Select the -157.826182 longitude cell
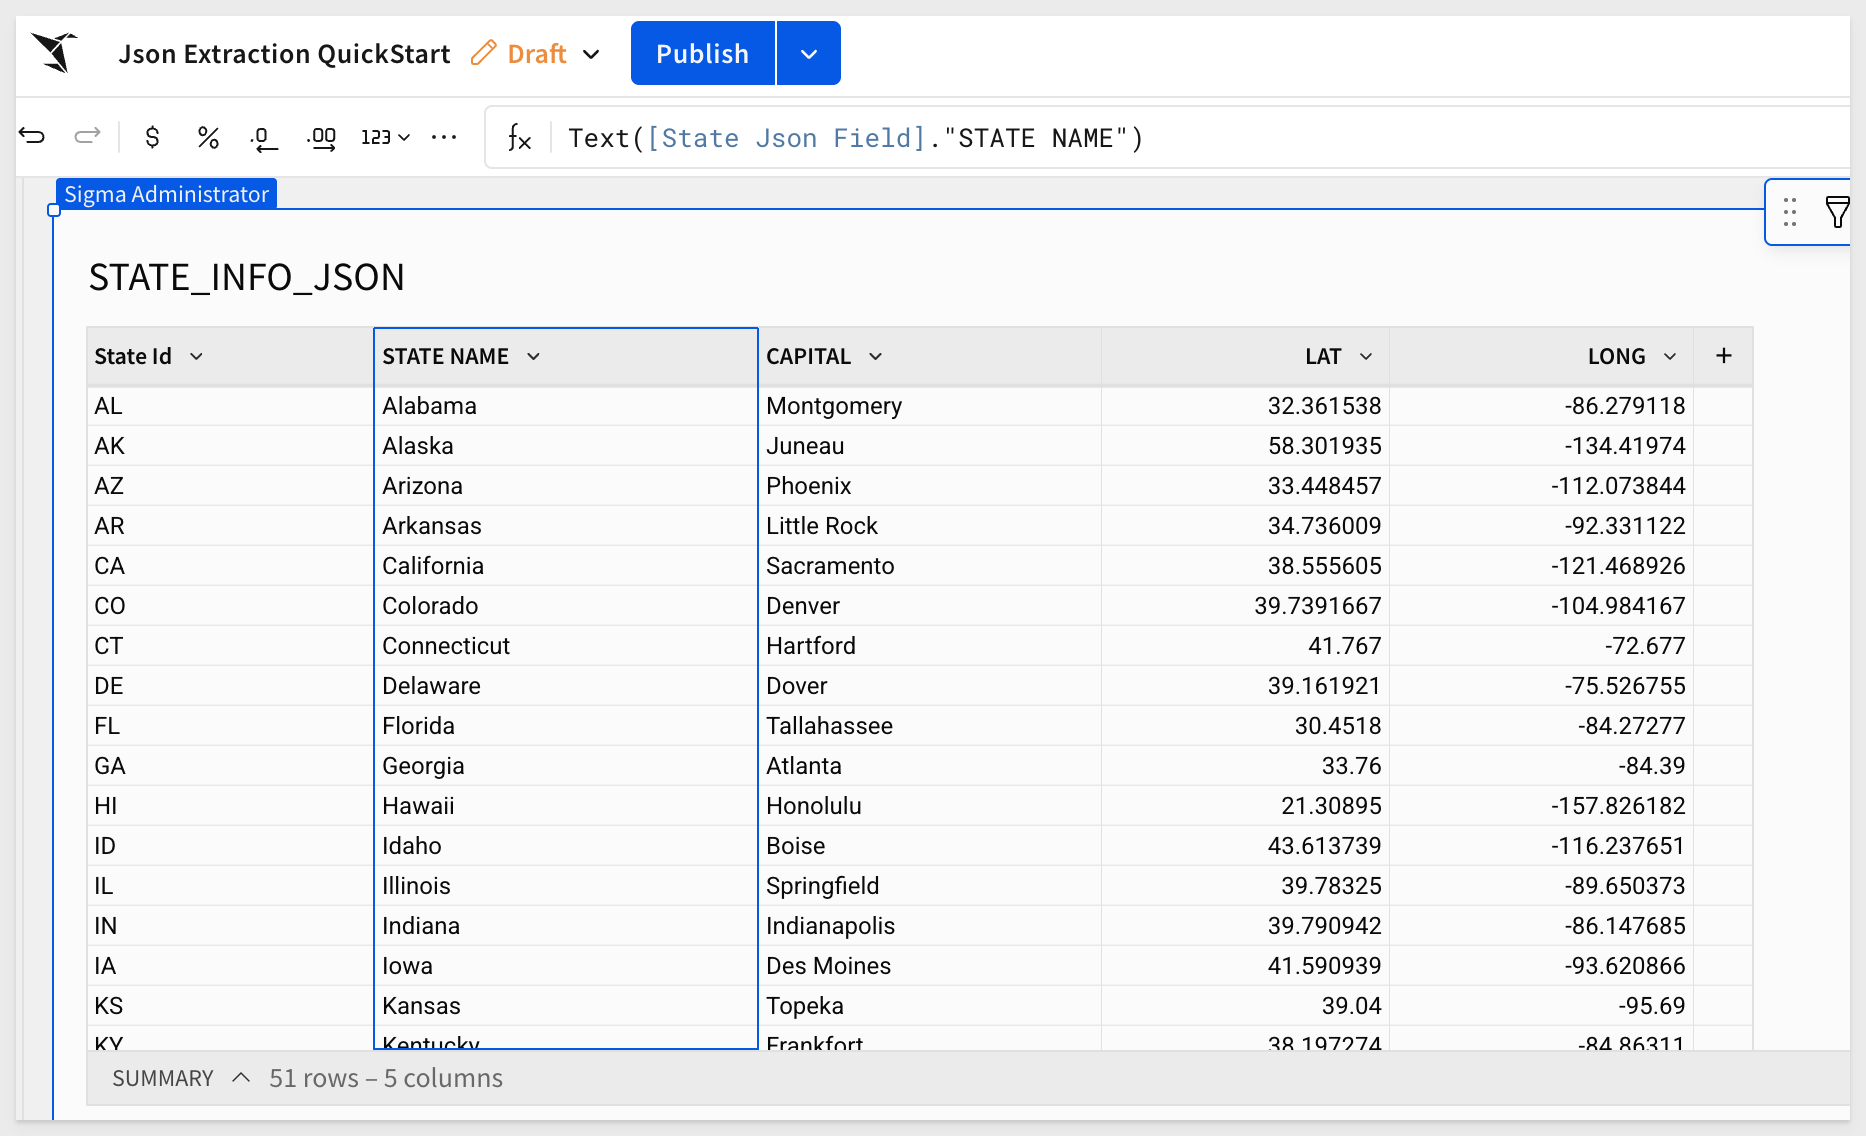Screen dimensions: 1866x1136 click(1541, 806)
